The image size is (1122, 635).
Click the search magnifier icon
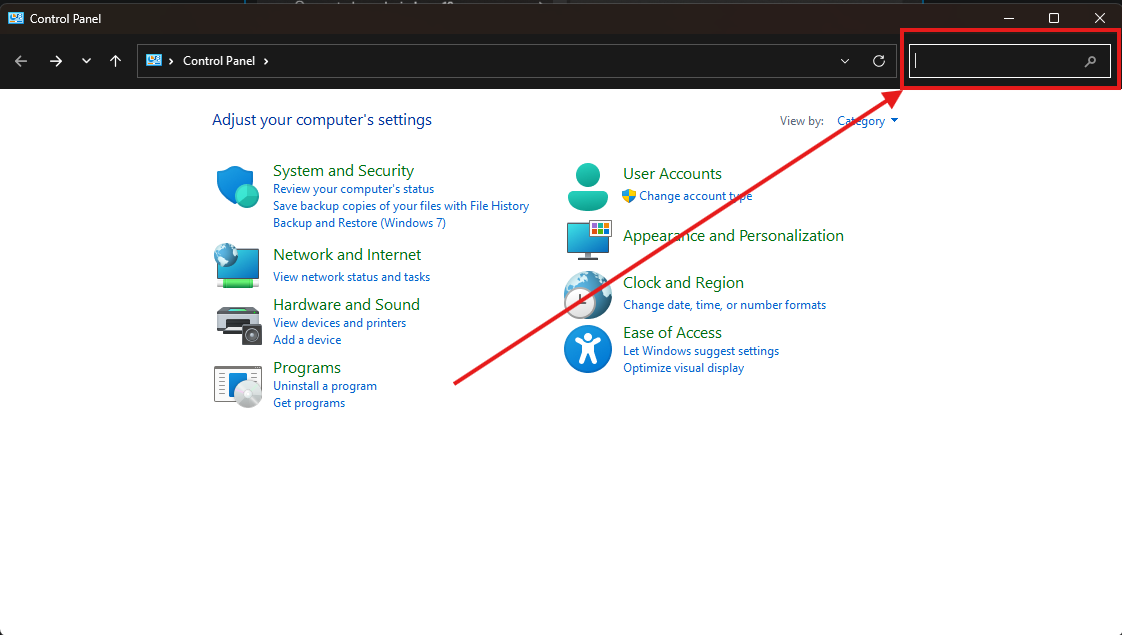(1090, 62)
